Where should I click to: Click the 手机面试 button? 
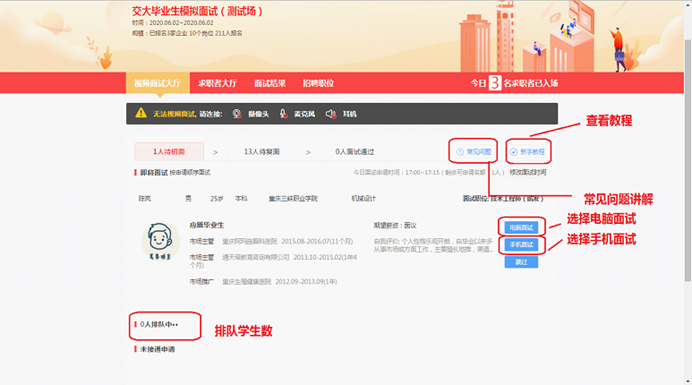point(521,245)
